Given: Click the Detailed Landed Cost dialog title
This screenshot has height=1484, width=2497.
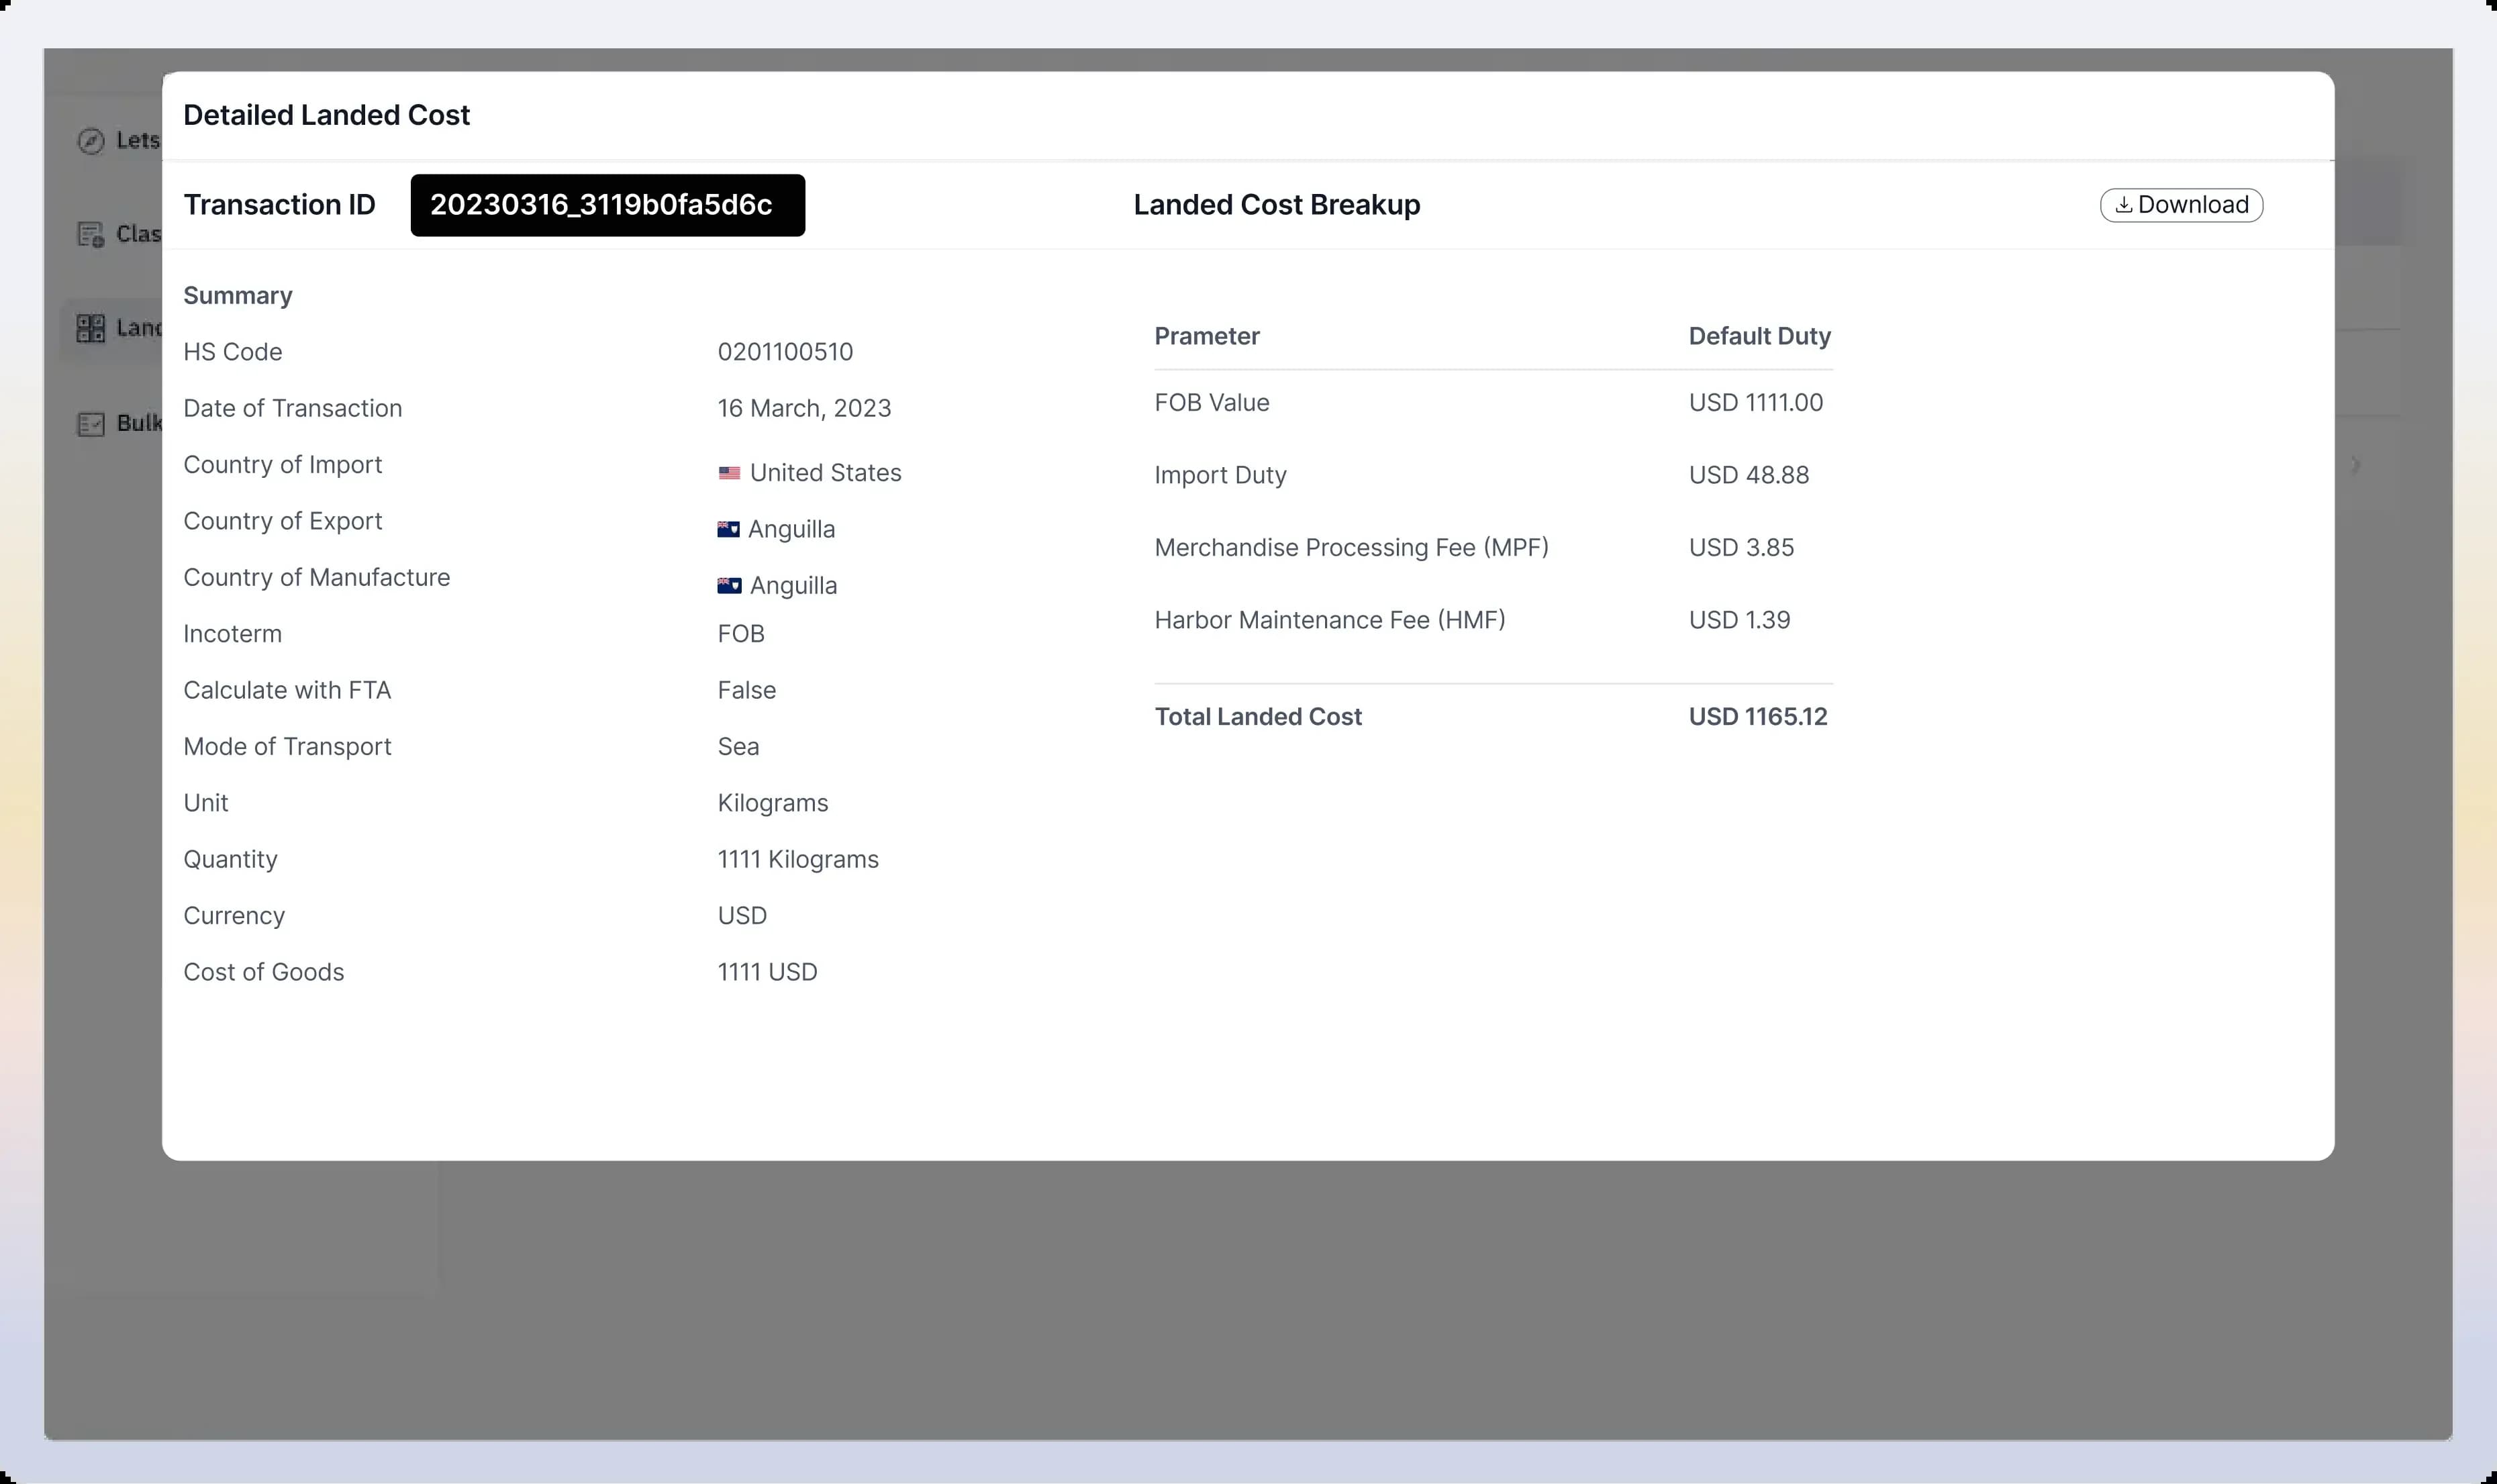Looking at the screenshot, I should (326, 115).
